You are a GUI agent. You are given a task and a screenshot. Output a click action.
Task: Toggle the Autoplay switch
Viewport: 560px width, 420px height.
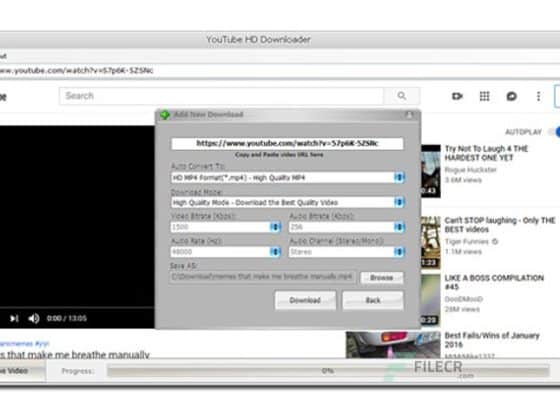[555, 132]
